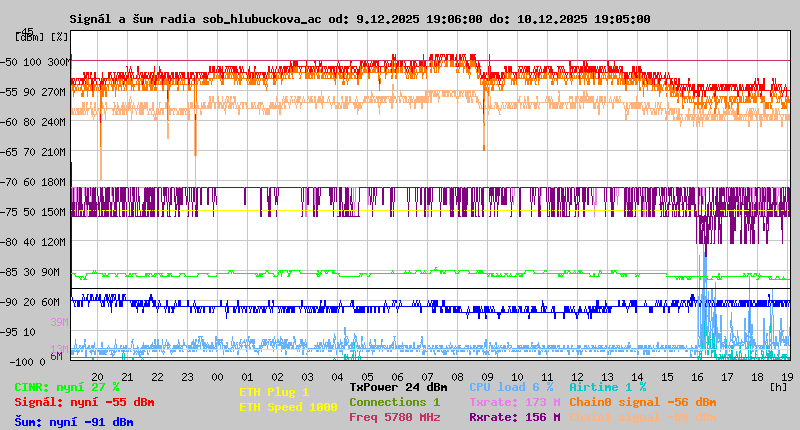Click the hour label '07' on time axis
800x430 pixels.
(428, 377)
